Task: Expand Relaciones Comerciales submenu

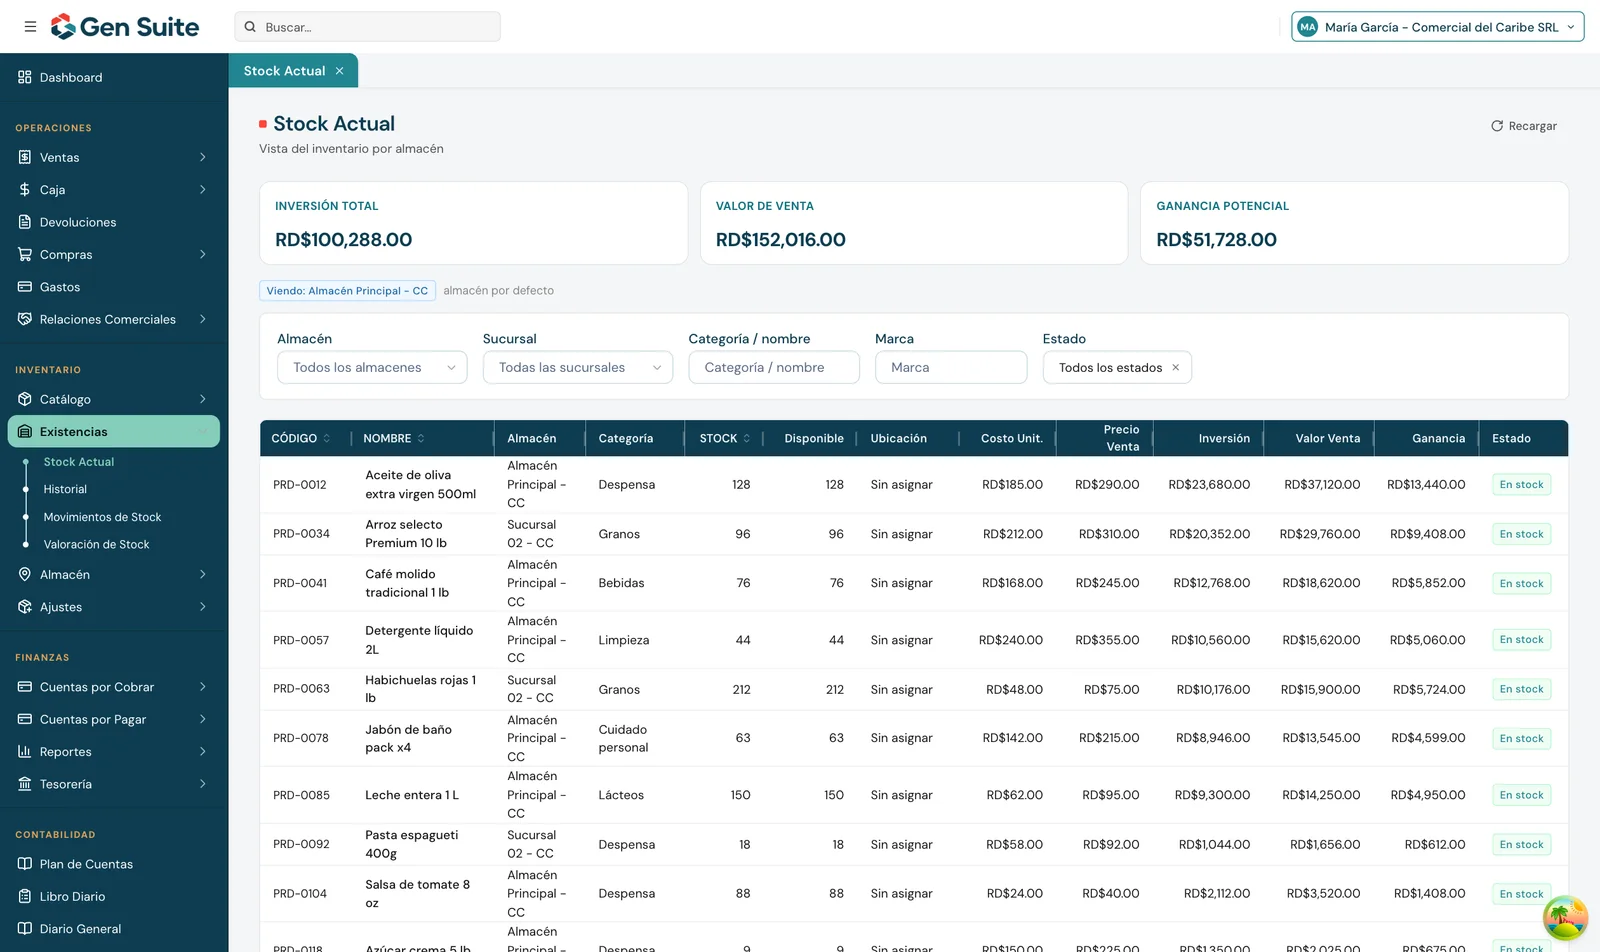Action: tap(203, 319)
